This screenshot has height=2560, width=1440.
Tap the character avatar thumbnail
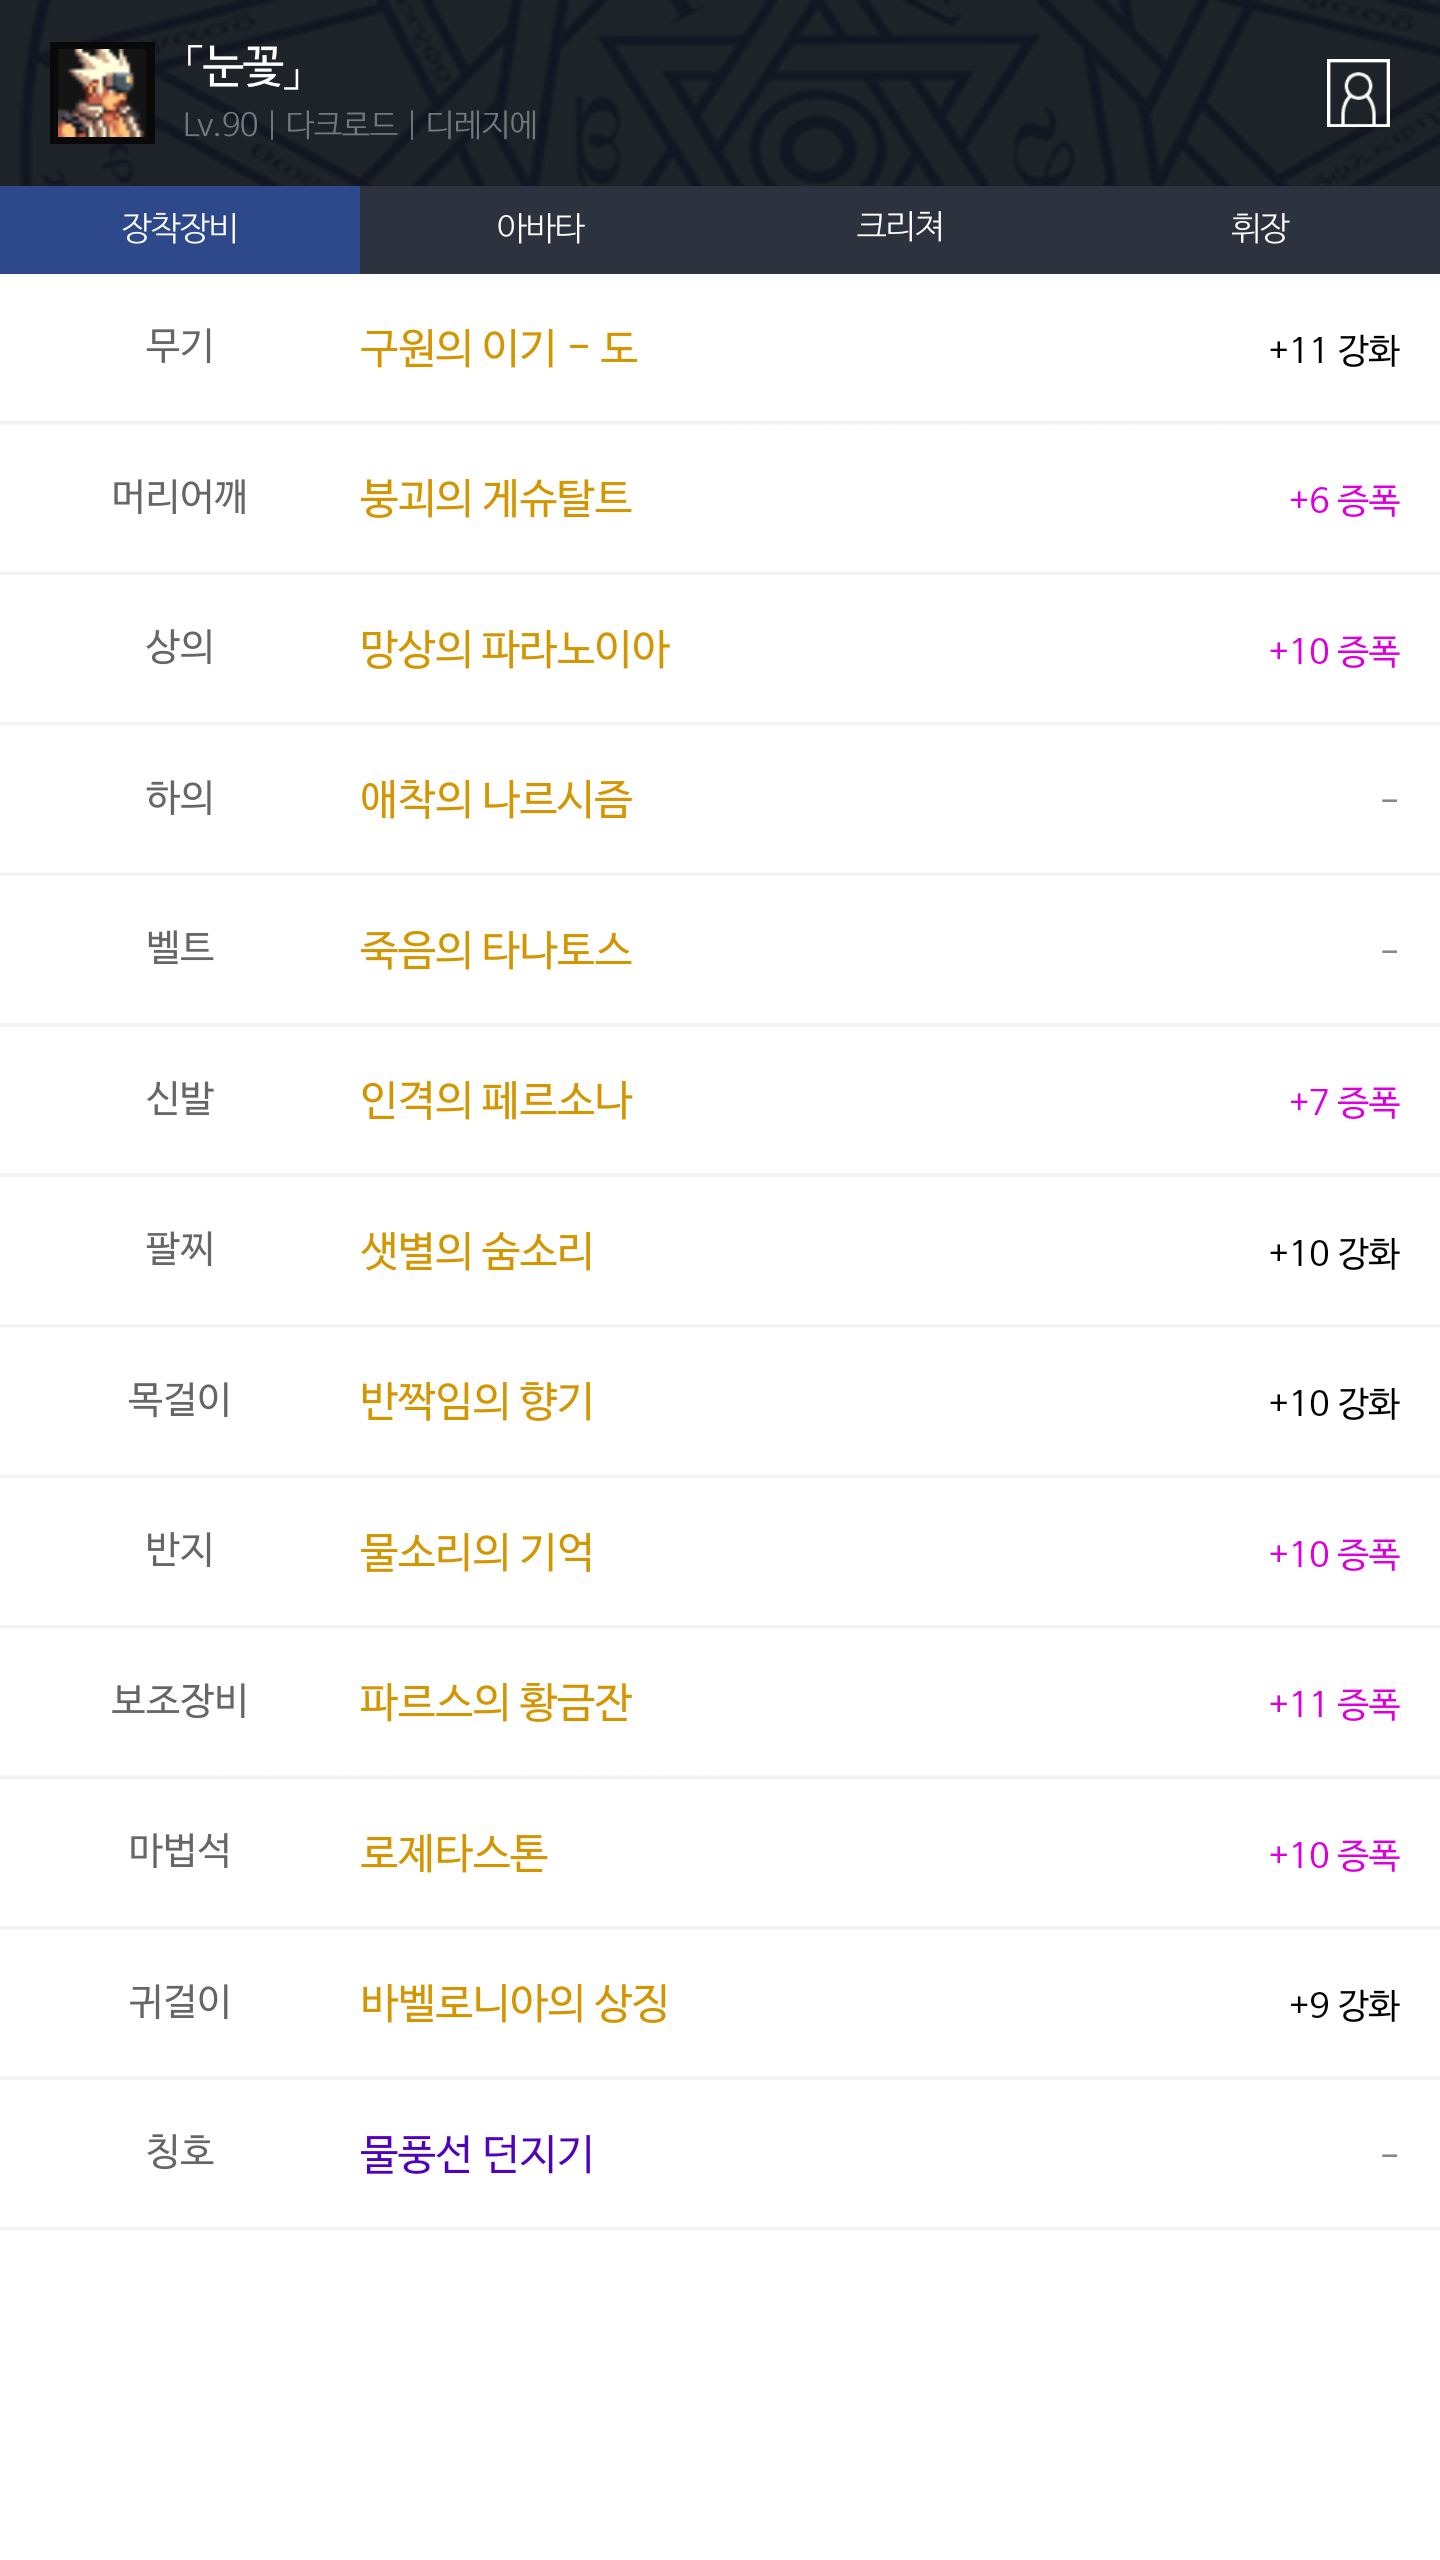click(102, 93)
